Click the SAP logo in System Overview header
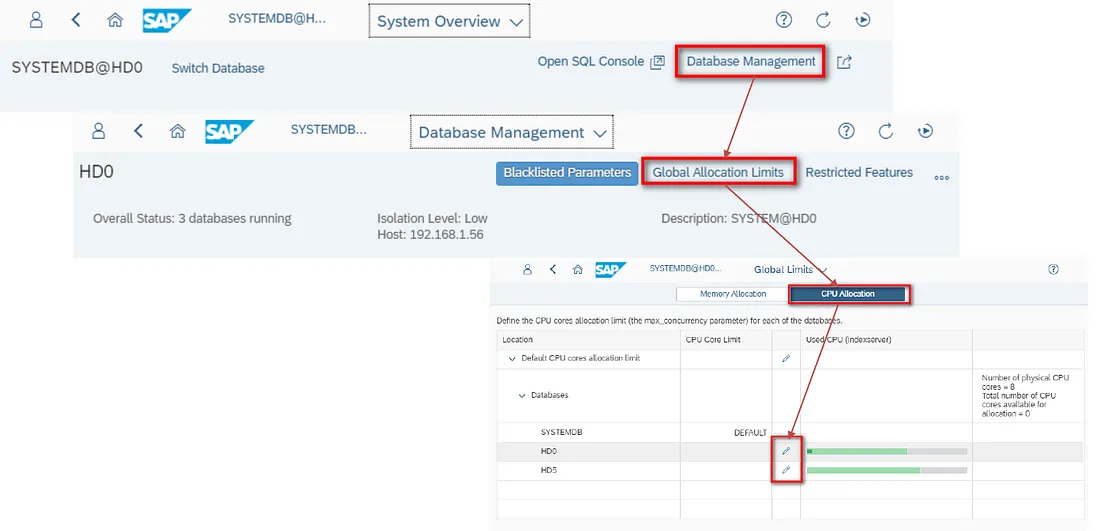This screenshot has width=1100, height=531. coord(166,20)
